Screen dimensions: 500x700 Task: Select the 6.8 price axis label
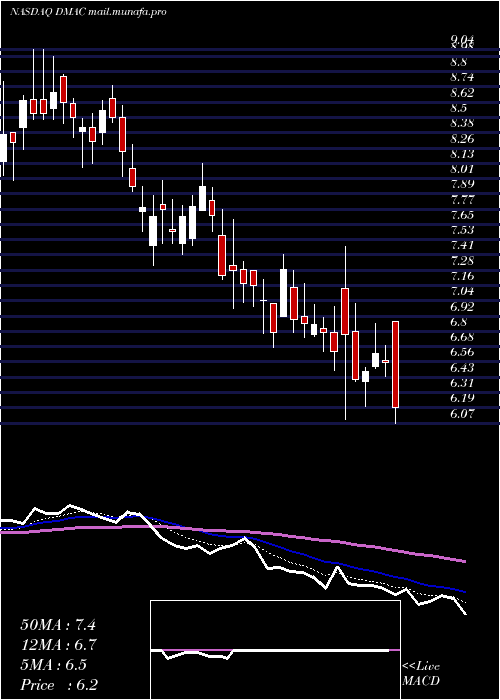pyautogui.click(x=458, y=321)
